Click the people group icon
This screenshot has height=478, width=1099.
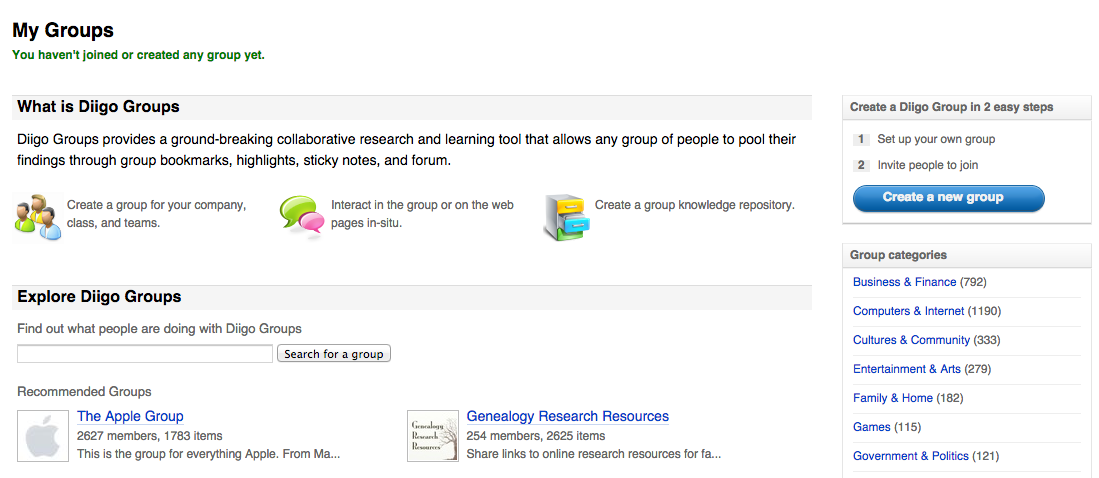coord(38,216)
